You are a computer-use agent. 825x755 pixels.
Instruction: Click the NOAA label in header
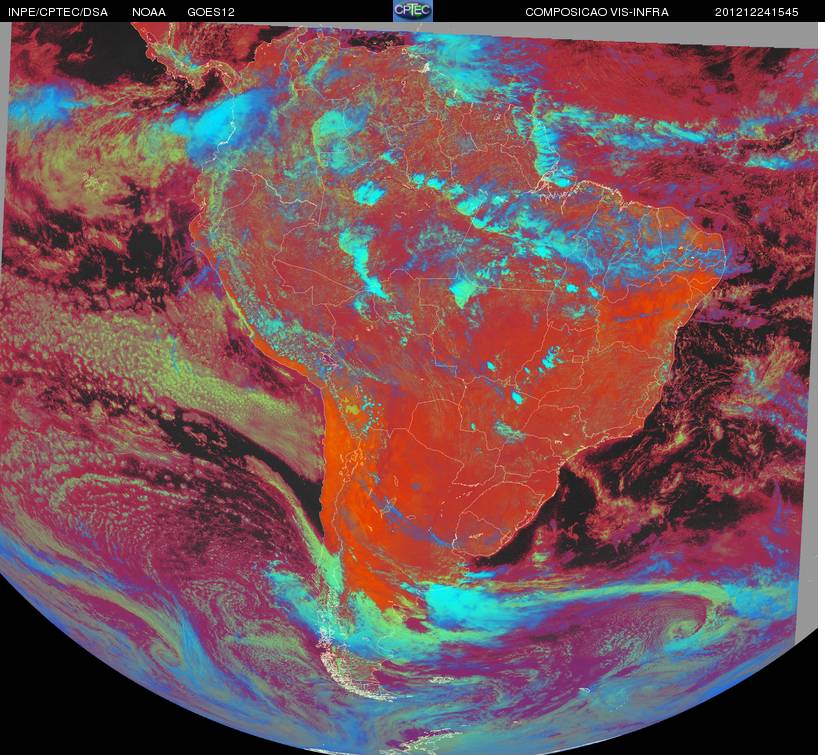point(149,12)
